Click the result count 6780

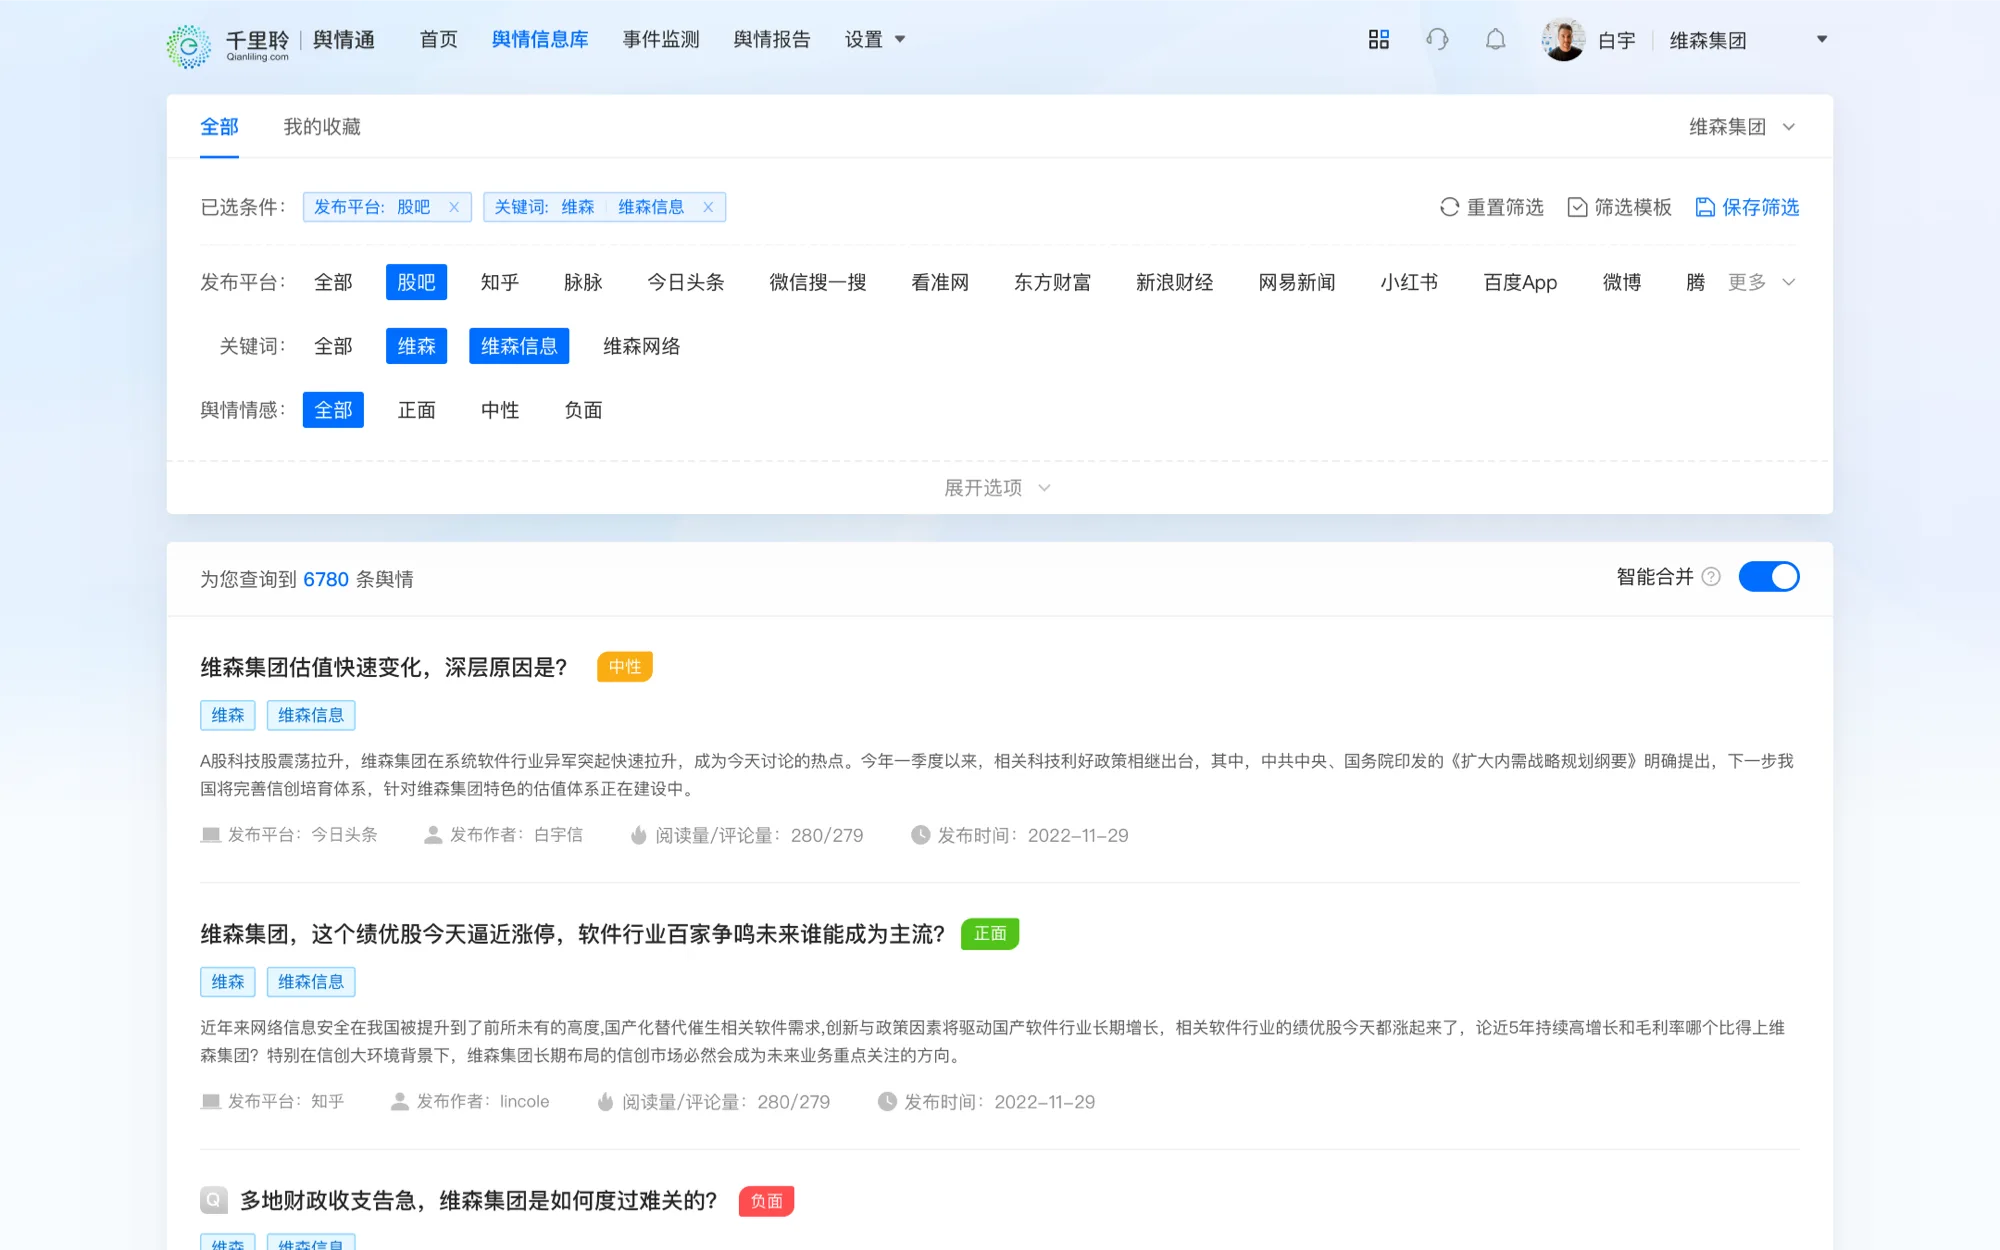point(326,579)
